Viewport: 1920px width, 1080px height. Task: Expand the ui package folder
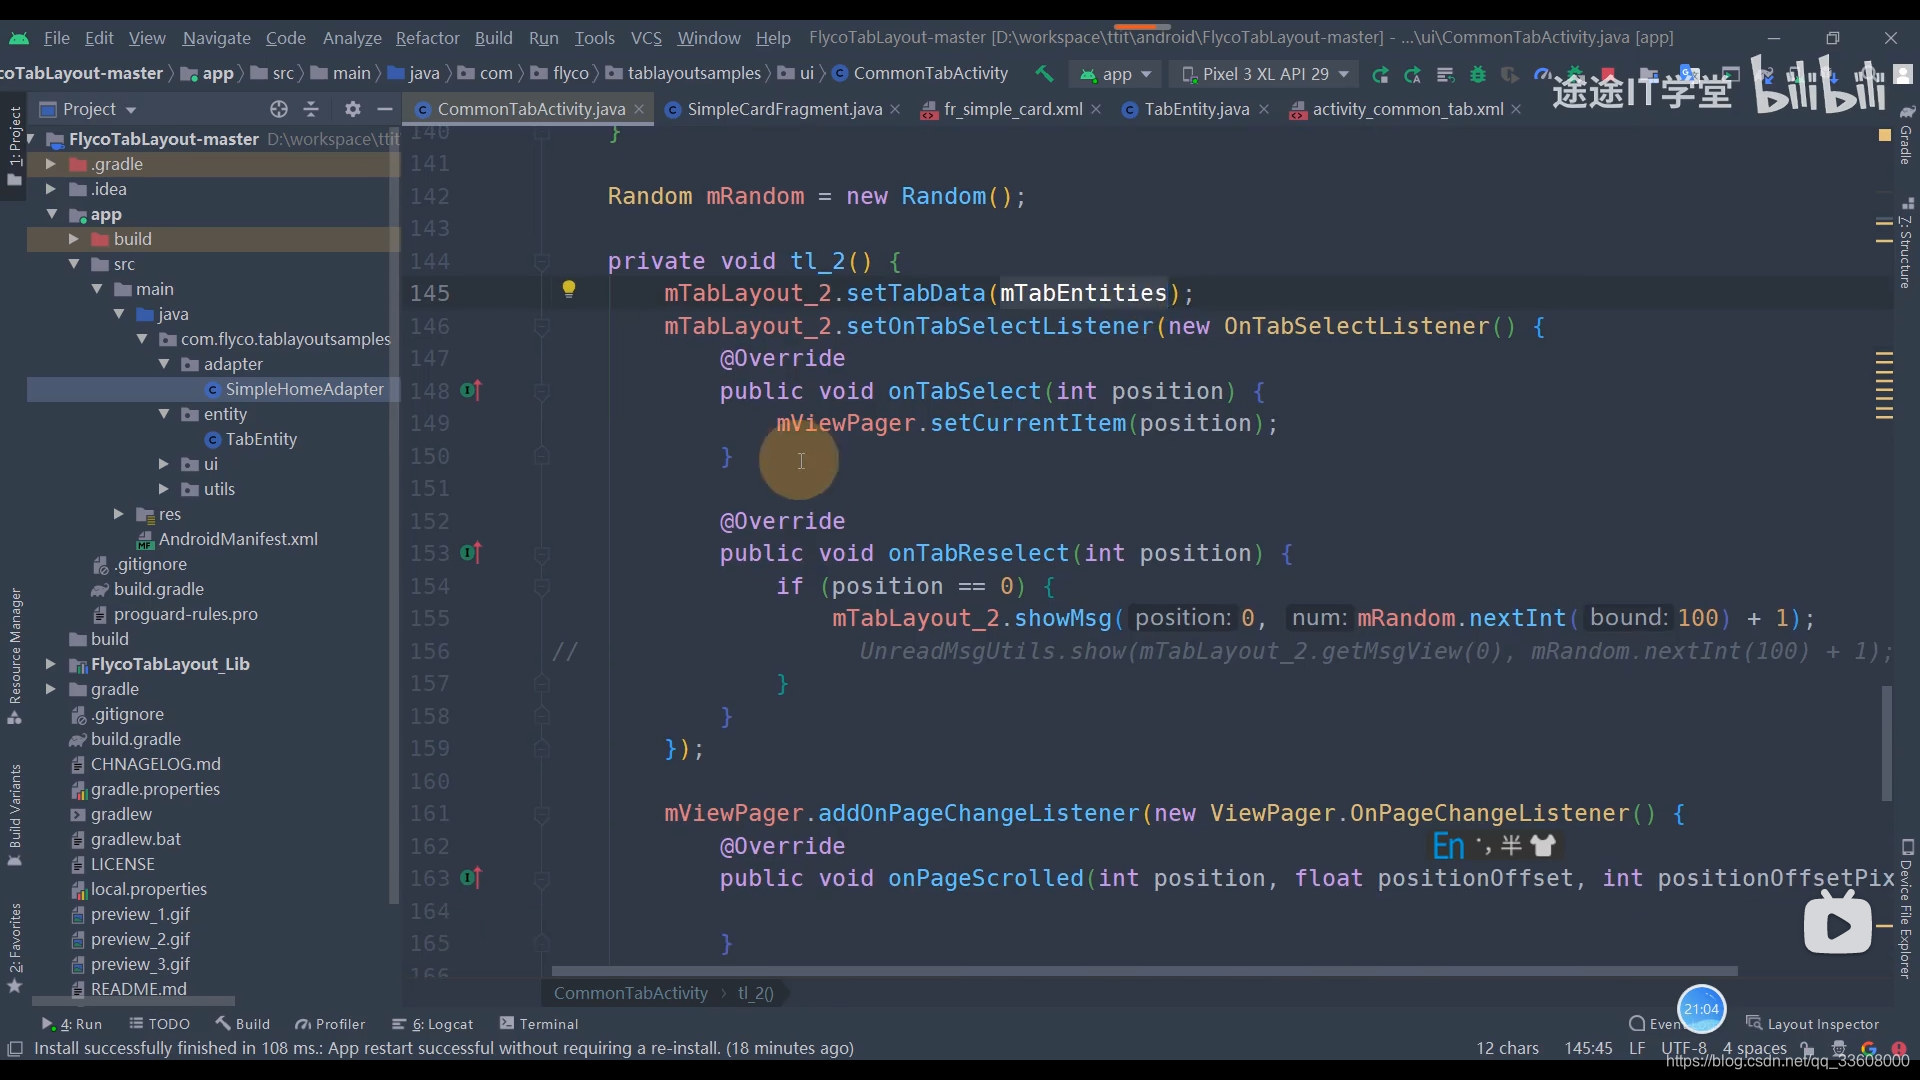(164, 464)
